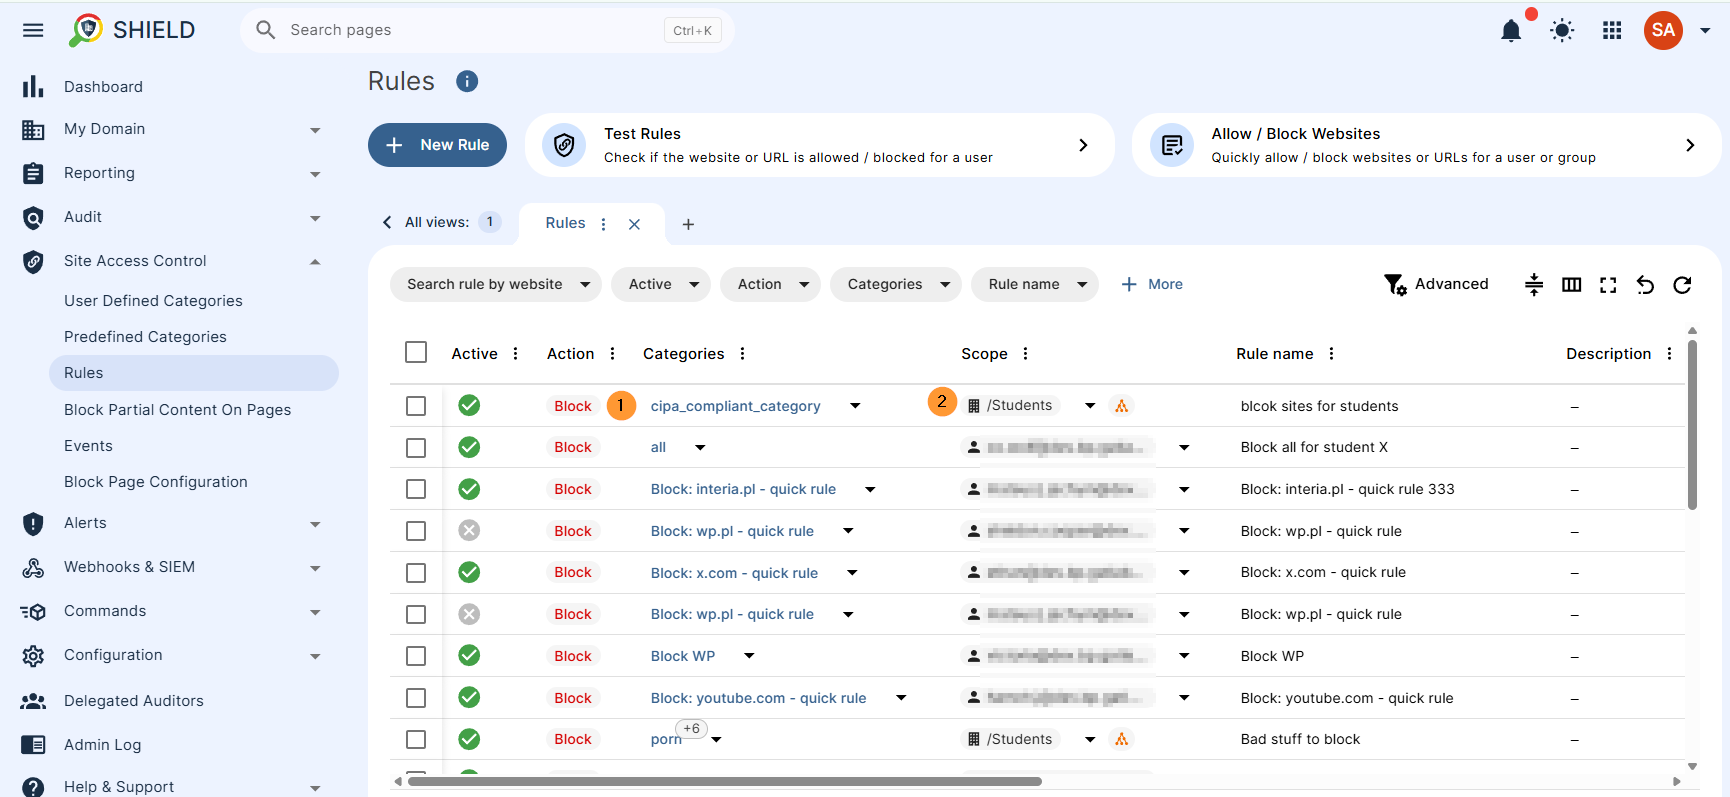Screen dimensions: 1730x797
Task: Open the Test Rules card
Action: pyautogui.click(x=820, y=145)
